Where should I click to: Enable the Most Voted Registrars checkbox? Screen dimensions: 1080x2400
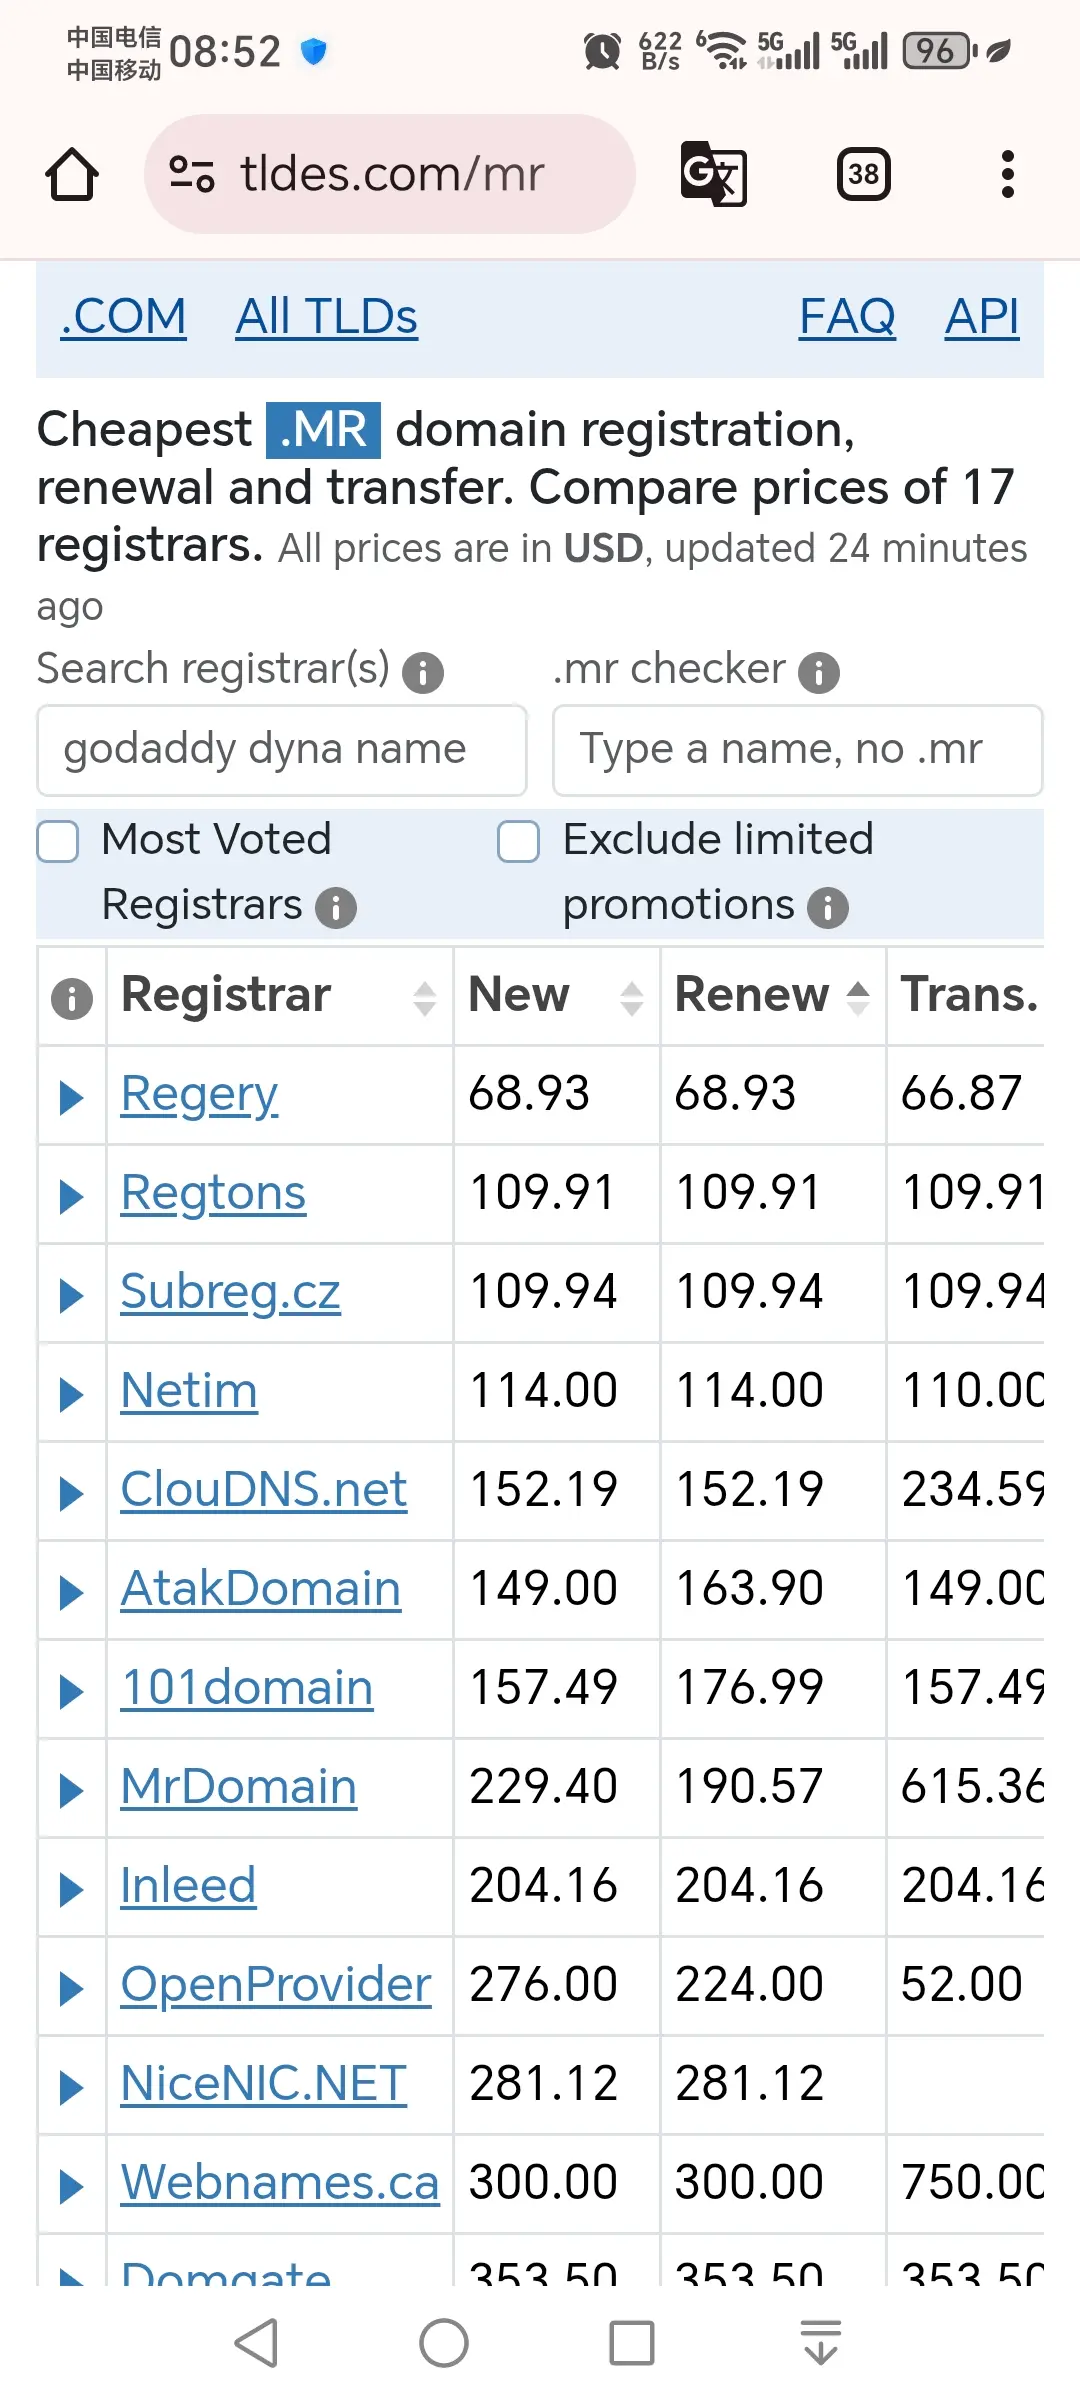click(58, 841)
